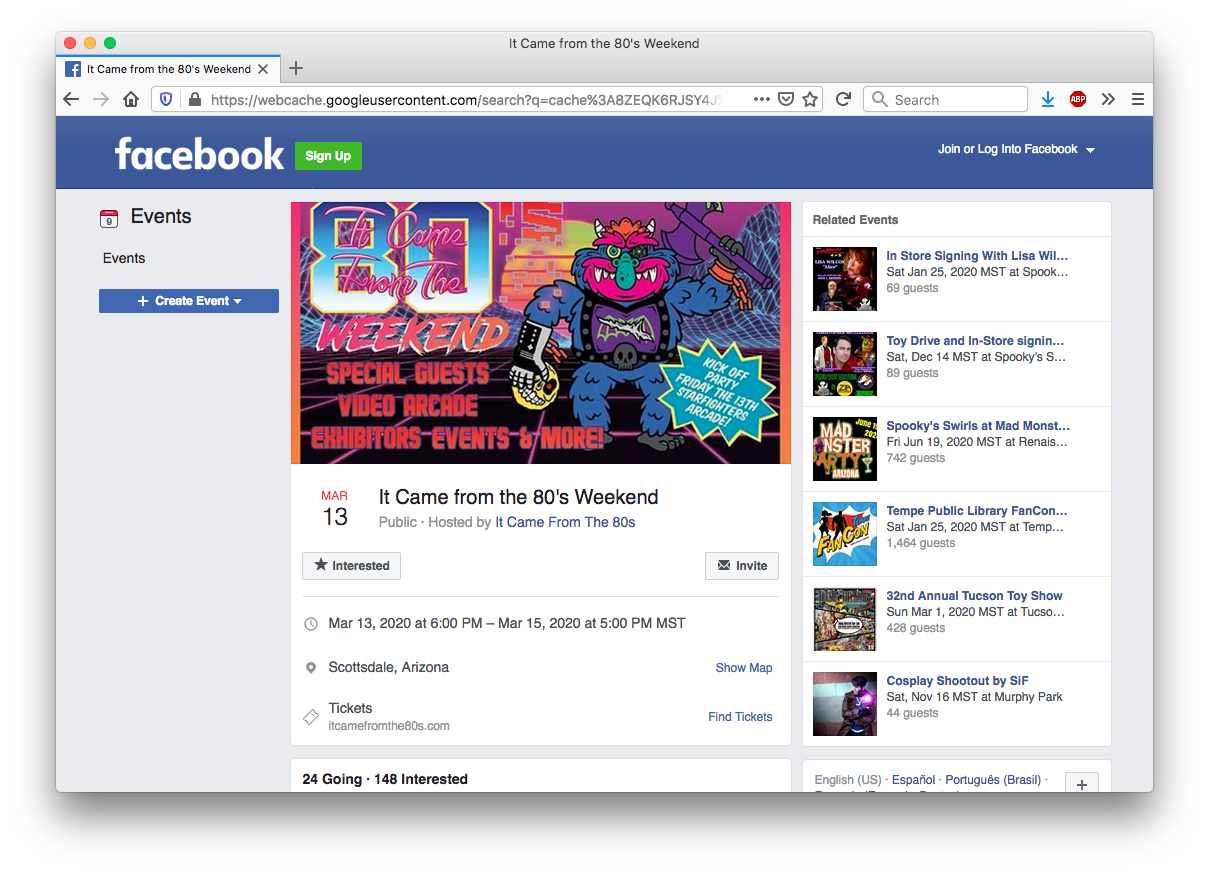
Task: Click the '742 guests' text
Action: click(x=916, y=458)
